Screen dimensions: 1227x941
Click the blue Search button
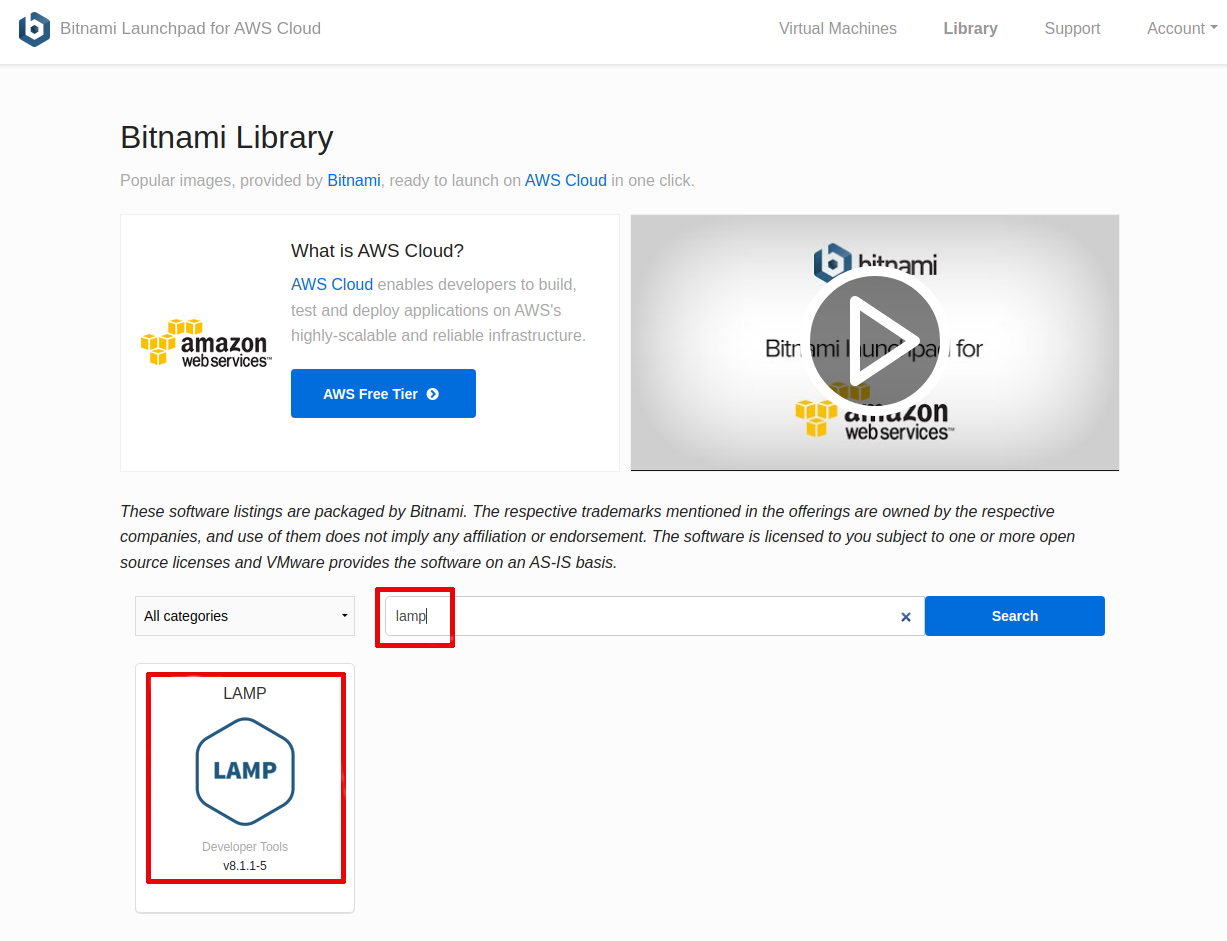1015,616
